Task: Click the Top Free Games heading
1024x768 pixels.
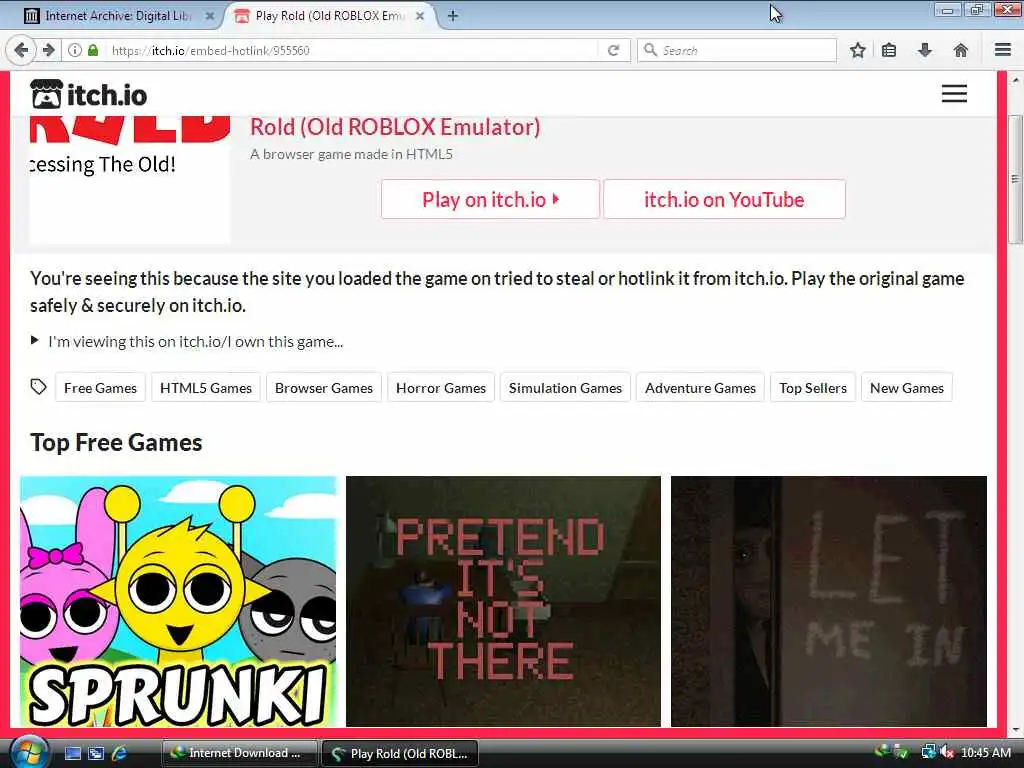Action: point(116,442)
